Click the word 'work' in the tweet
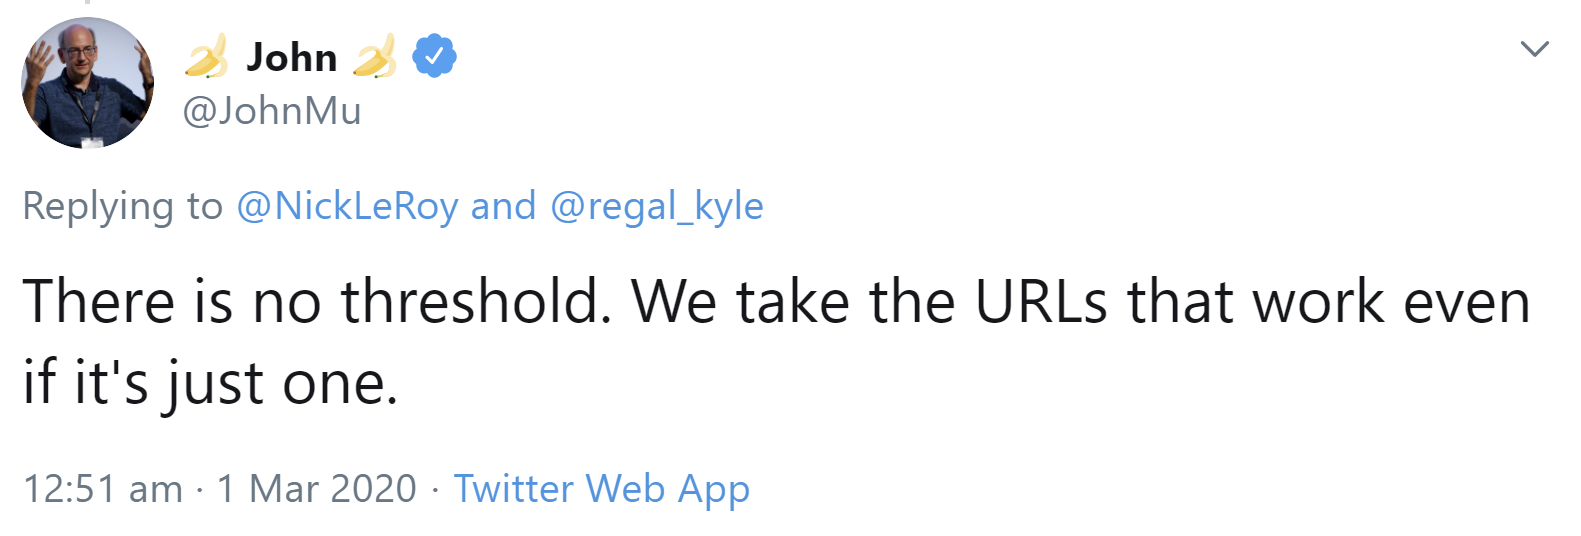Screen dimensions: 1581x536 coord(1319,301)
